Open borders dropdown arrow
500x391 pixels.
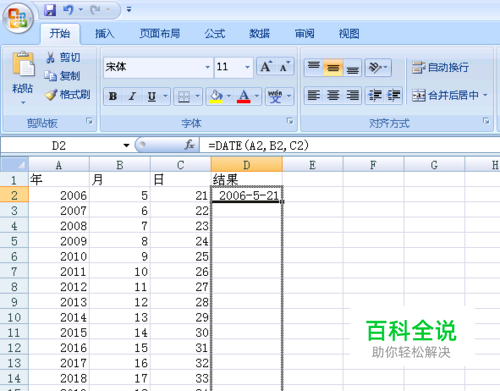pos(197,96)
